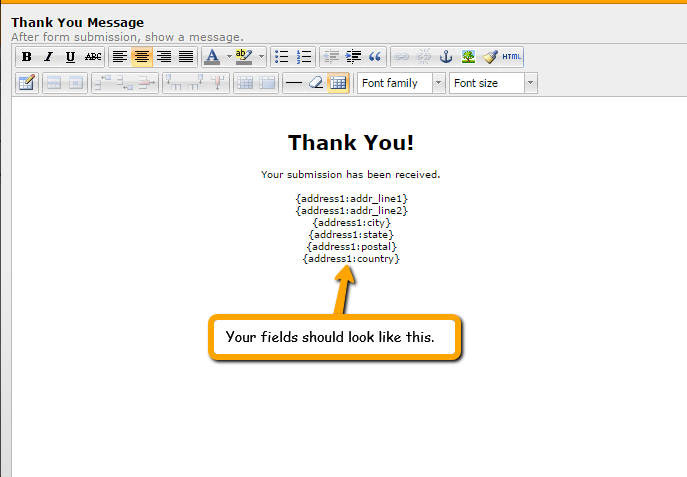Align text to the left
687x477 pixels.
tap(120, 57)
